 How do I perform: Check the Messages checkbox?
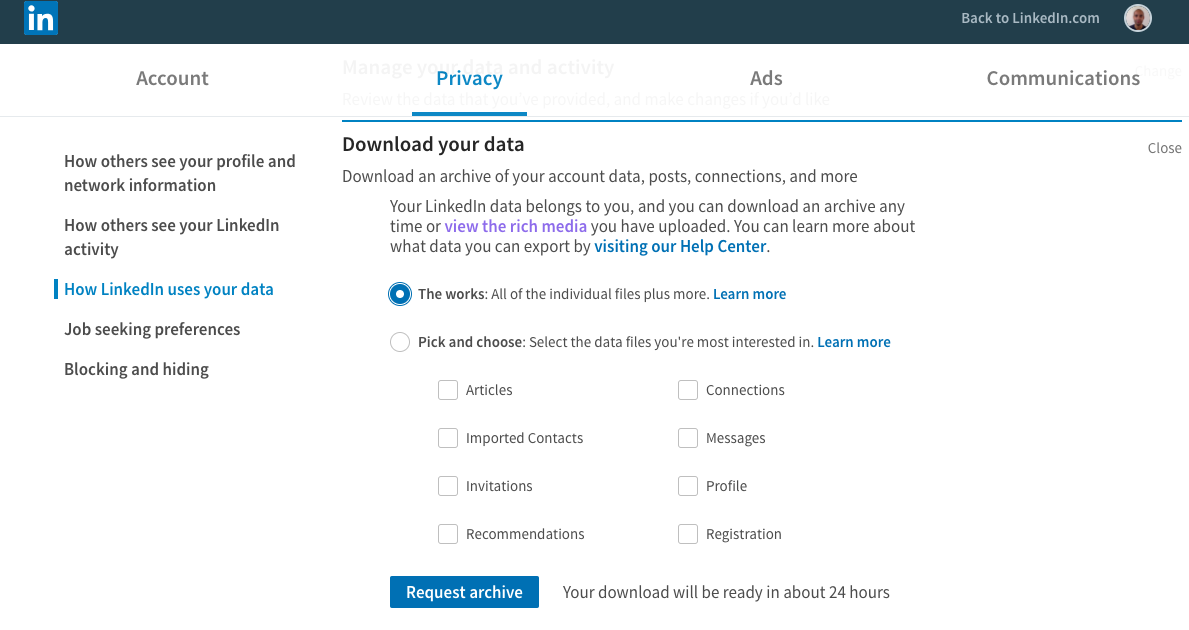[688, 438]
